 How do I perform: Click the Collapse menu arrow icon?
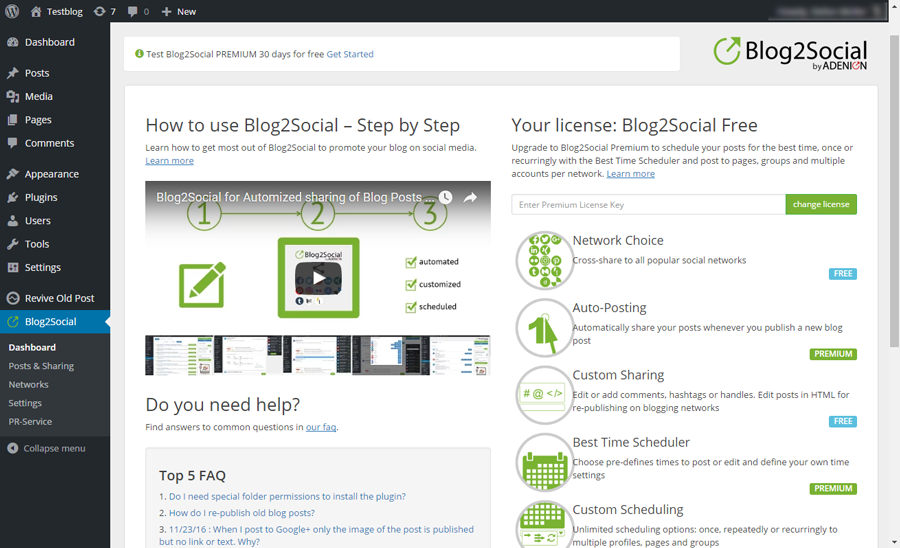(x=13, y=448)
